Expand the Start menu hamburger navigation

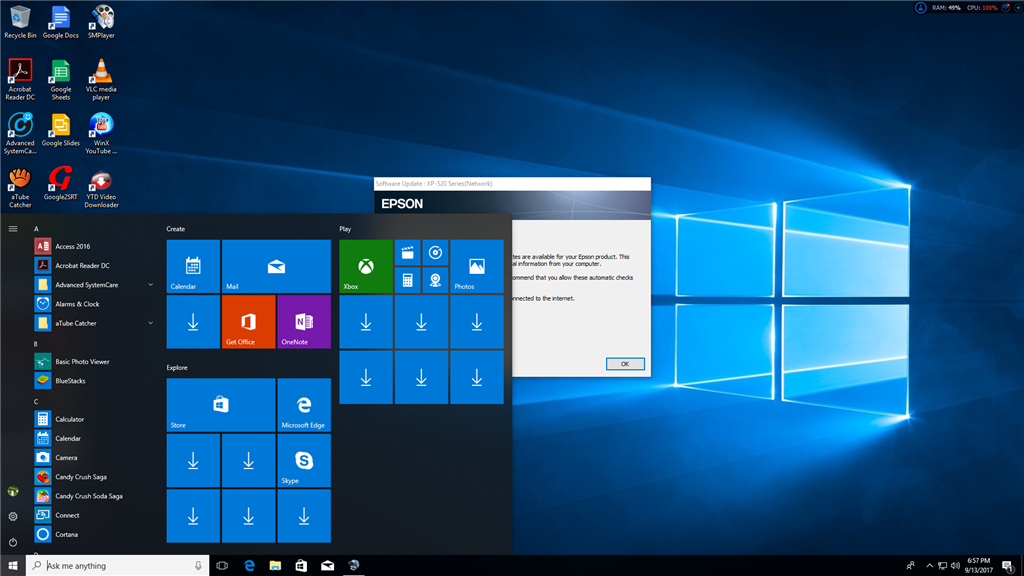(13, 229)
